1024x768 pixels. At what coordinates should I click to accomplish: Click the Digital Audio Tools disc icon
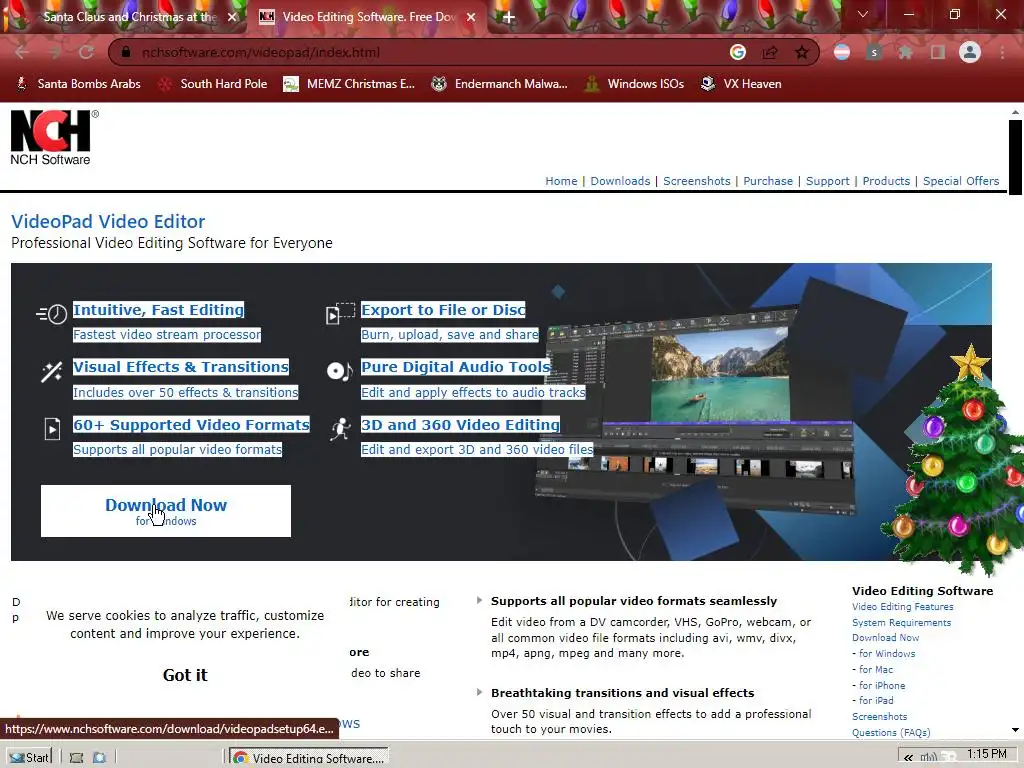click(340, 371)
